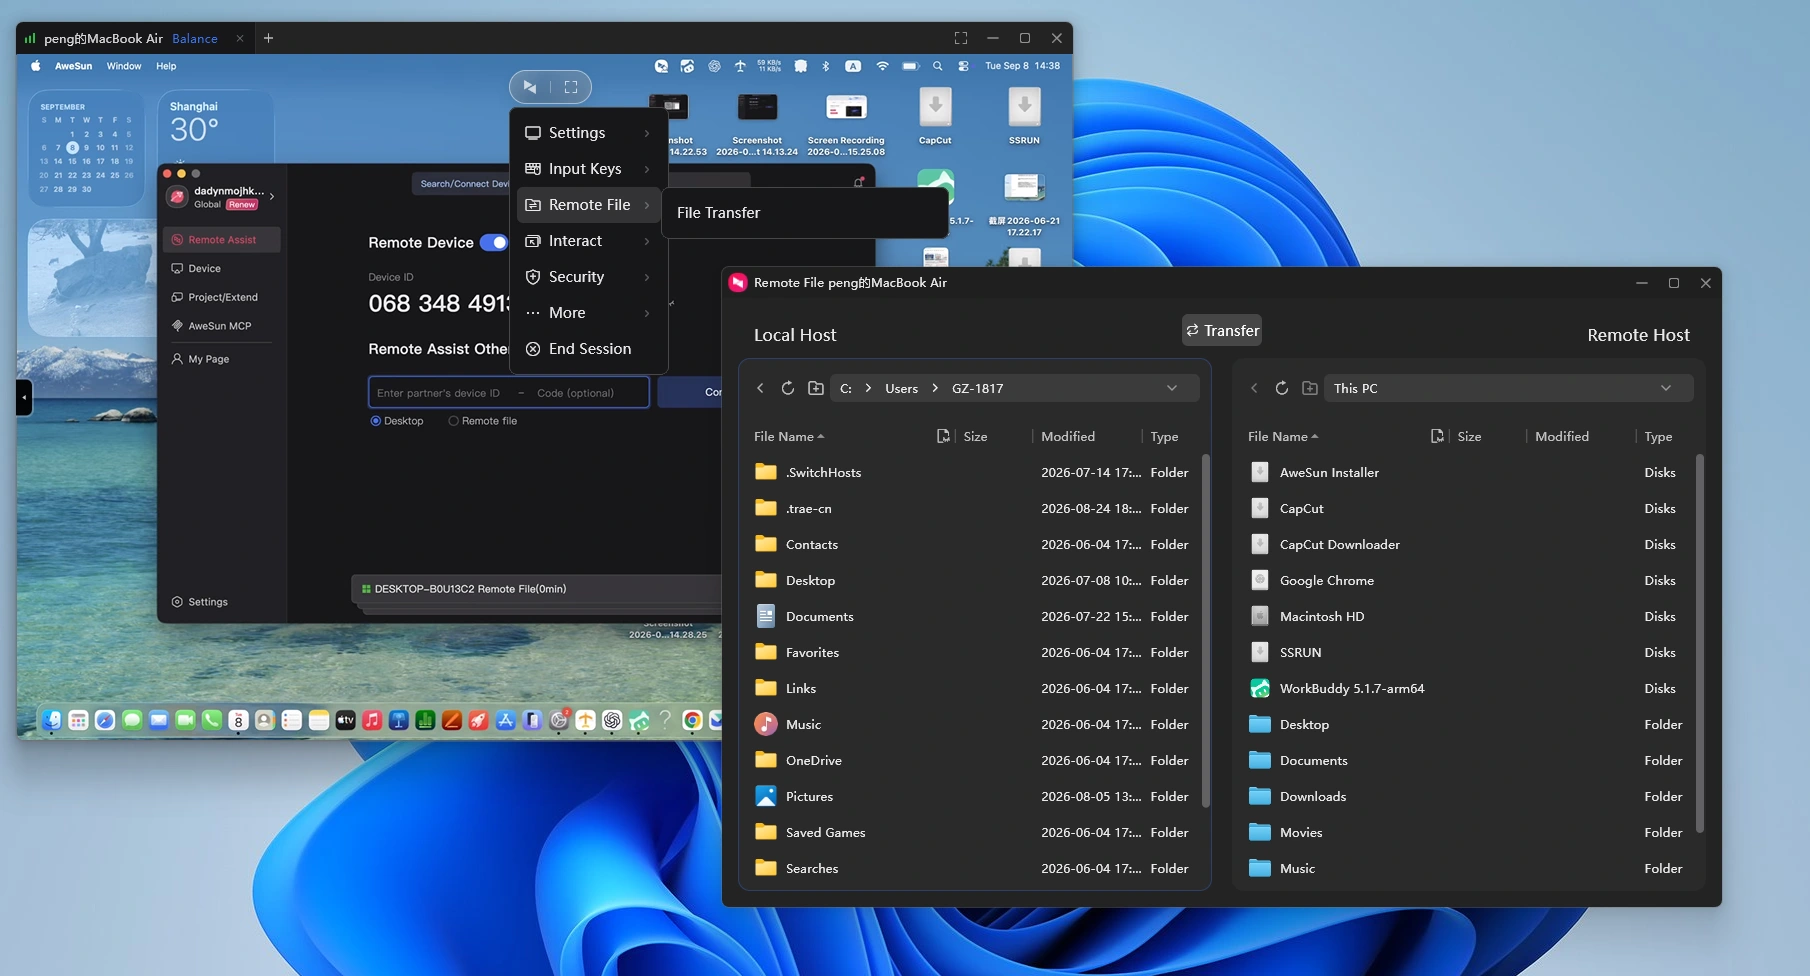Add a new session tab with plus
The width and height of the screenshot is (1810, 976).
pos(268,38)
